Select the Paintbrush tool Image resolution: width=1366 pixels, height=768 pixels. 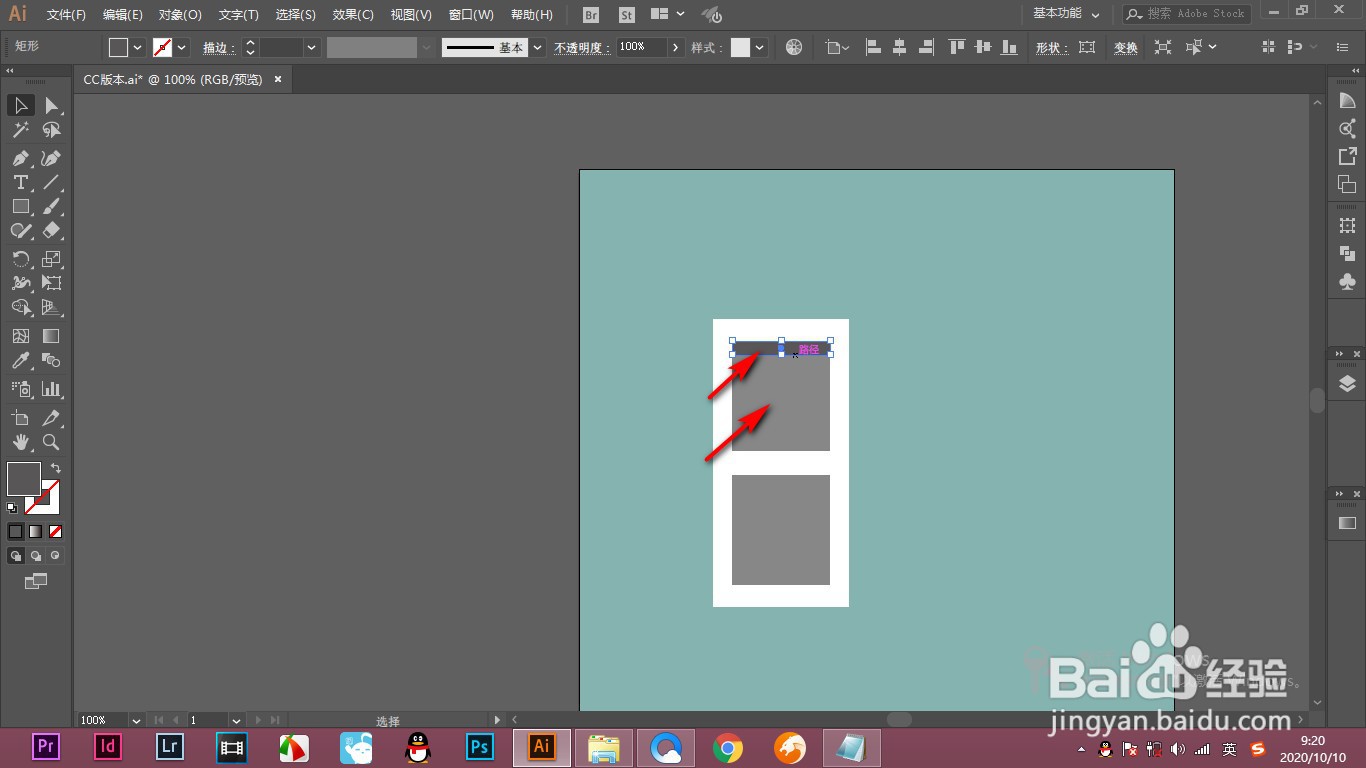51,206
